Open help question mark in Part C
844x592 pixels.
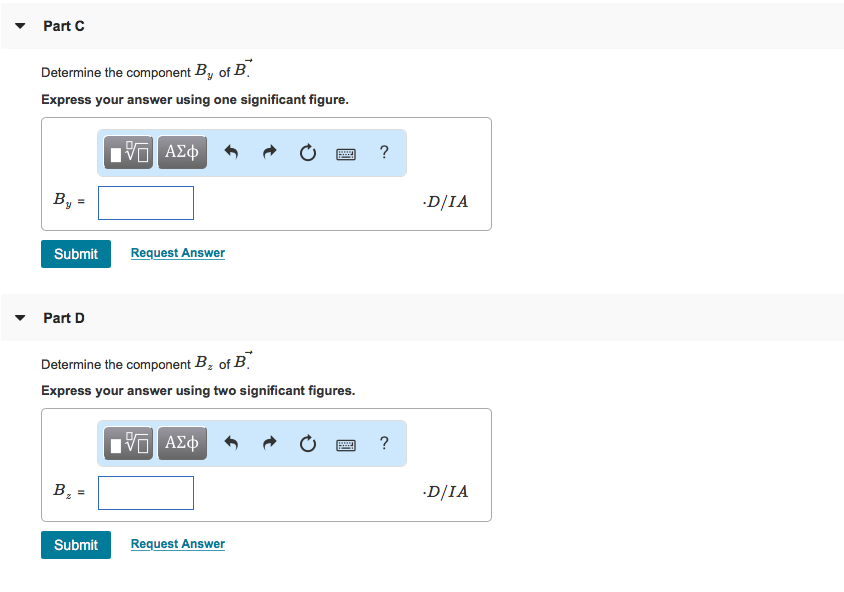pyautogui.click(x=384, y=153)
